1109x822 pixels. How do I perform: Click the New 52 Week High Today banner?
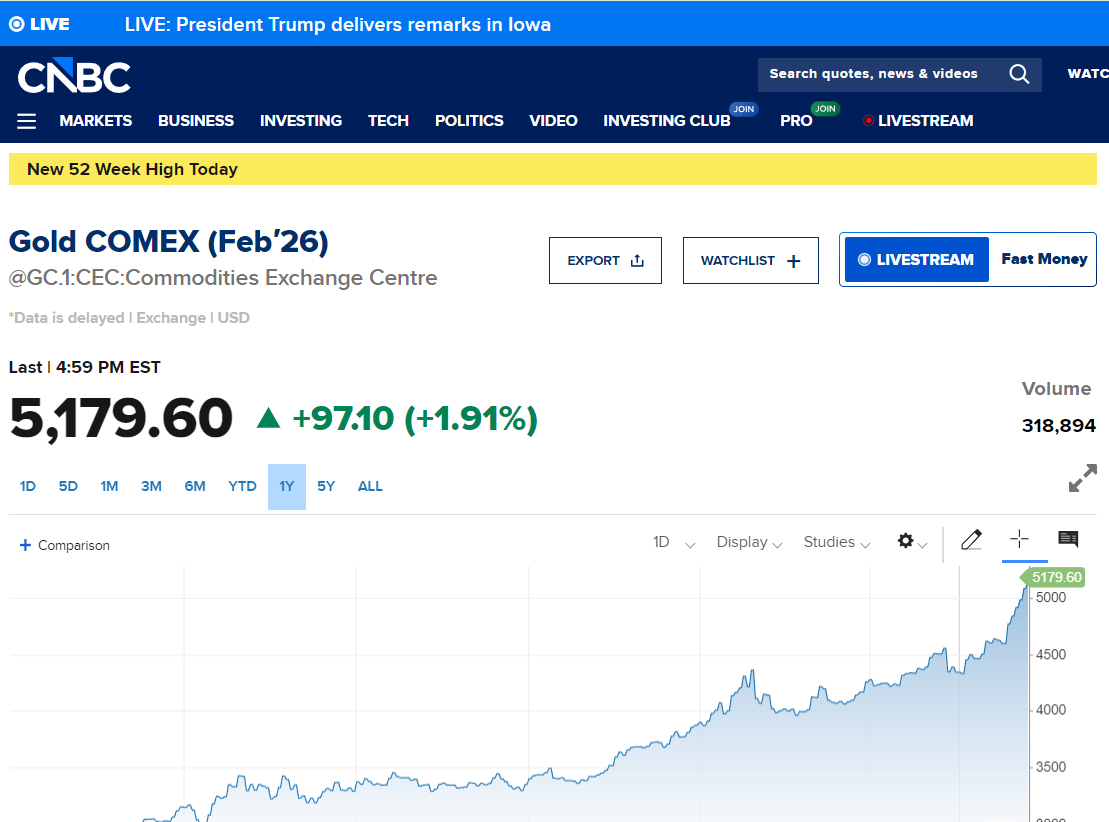coord(552,169)
